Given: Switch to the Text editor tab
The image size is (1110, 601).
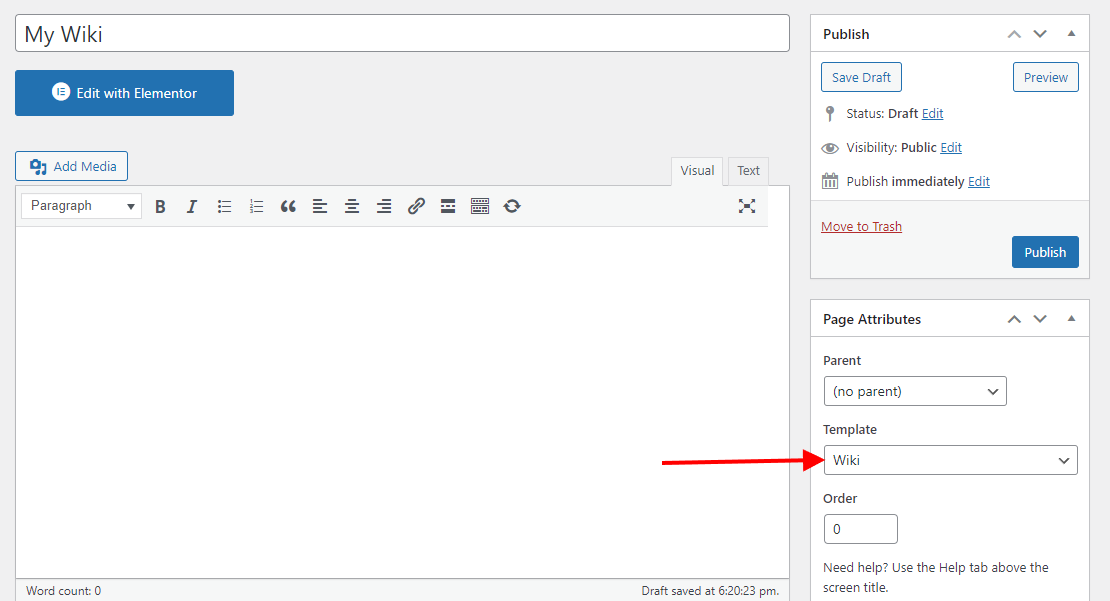Looking at the screenshot, I should coord(748,171).
